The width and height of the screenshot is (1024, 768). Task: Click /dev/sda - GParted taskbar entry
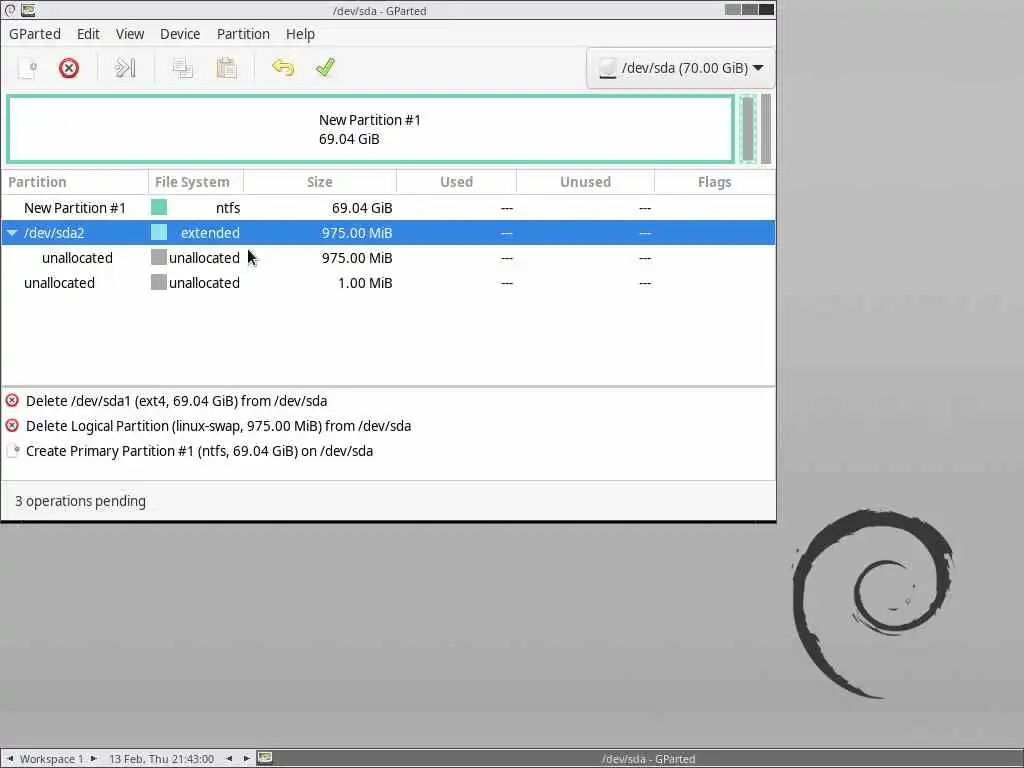tap(648, 759)
